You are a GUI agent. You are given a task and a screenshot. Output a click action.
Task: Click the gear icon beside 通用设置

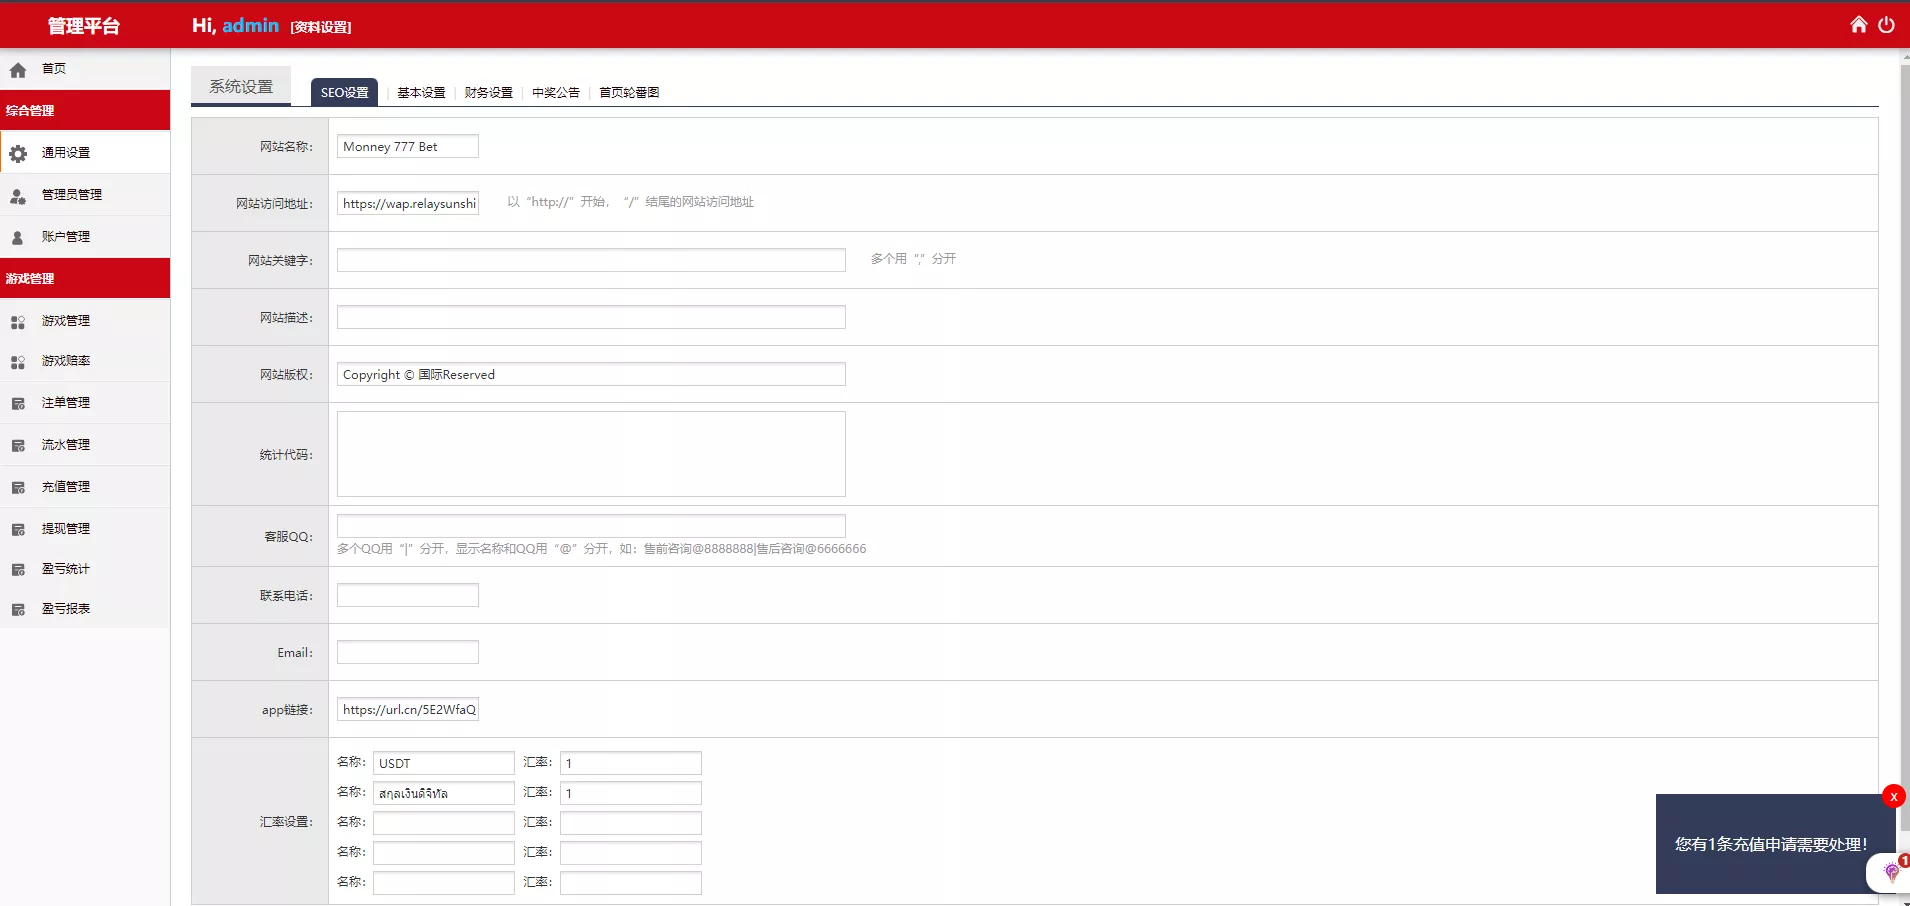(18, 153)
